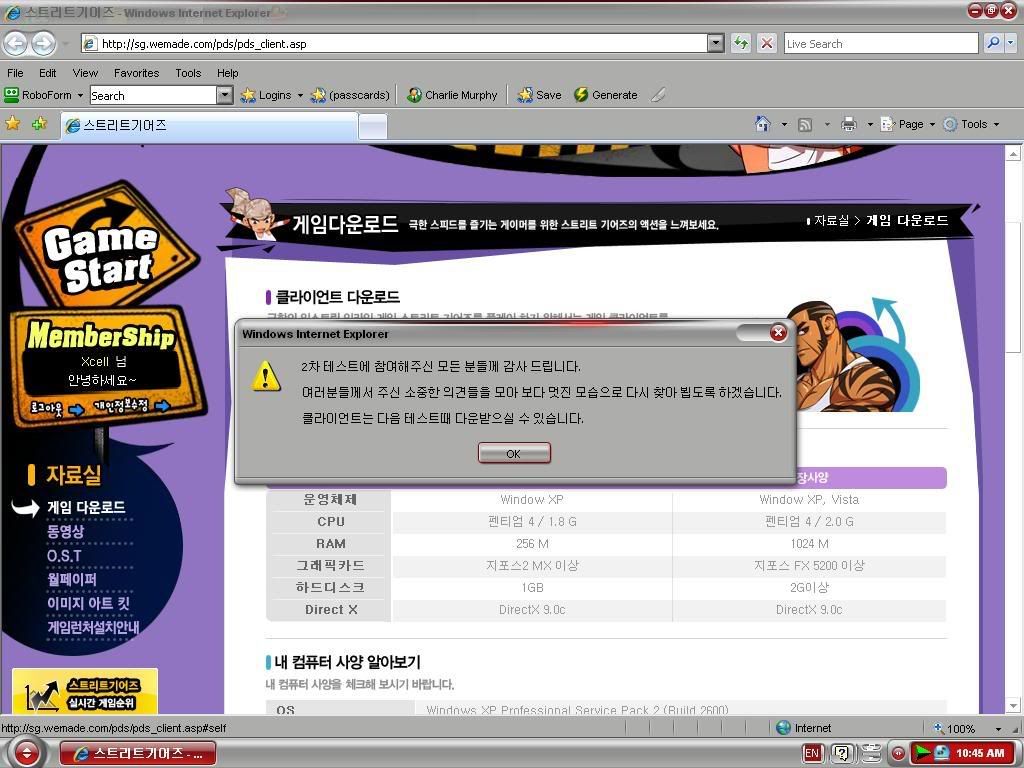The image size is (1024, 768).
Task: Open the Favorites menu
Action: [136, 73]
